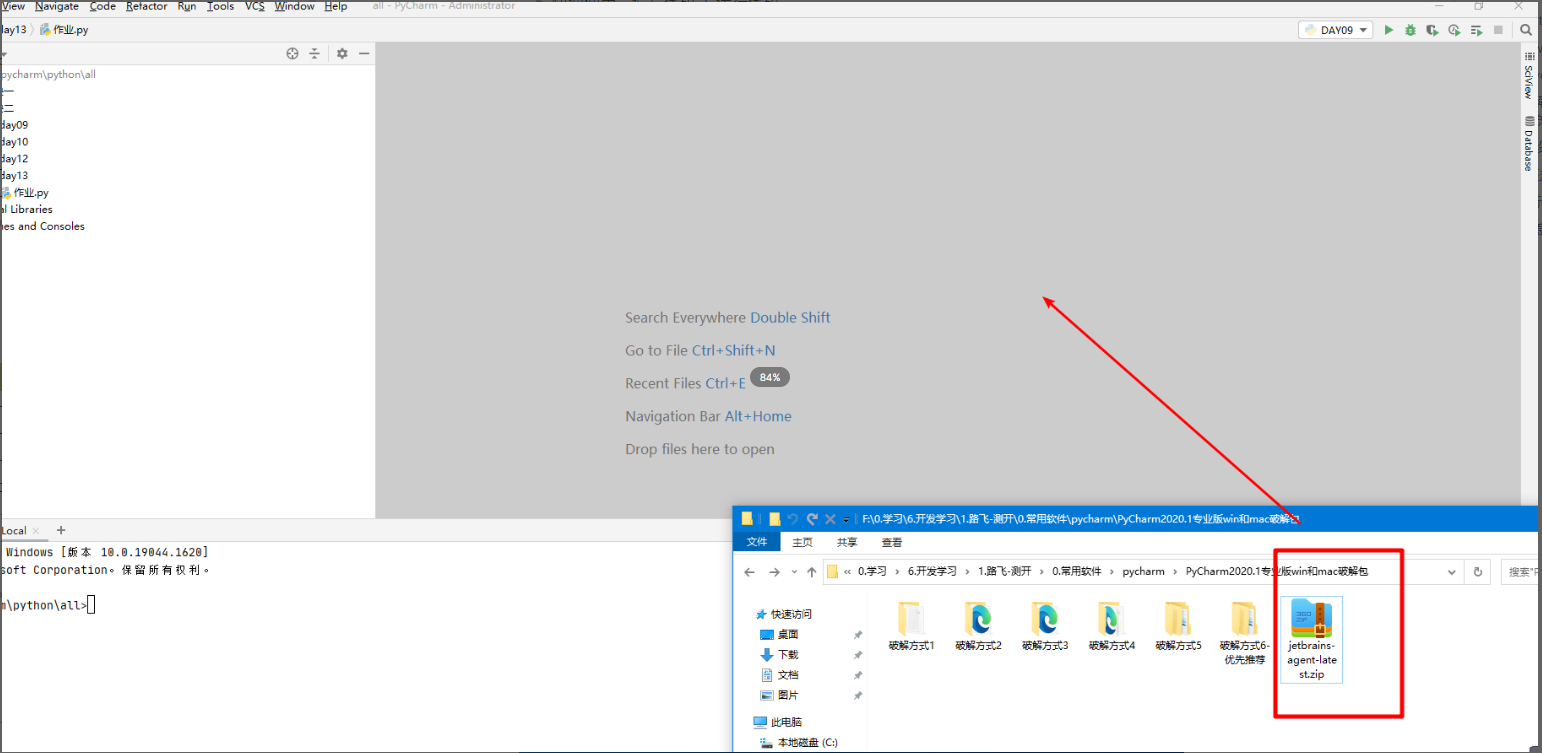Refresh the File Explorer folder view

tap(1478, 572)
